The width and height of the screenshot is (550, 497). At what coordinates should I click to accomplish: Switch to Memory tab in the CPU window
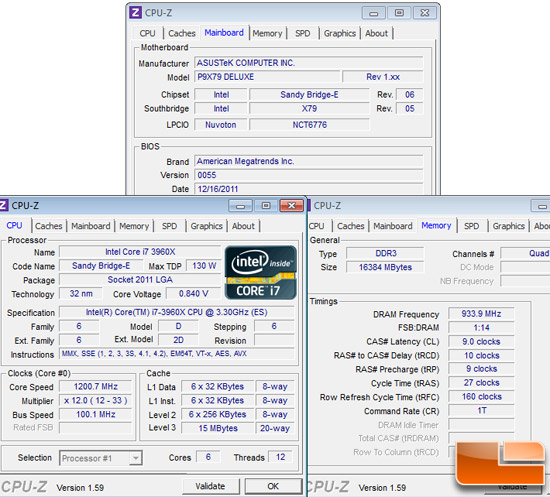(134, 226)
